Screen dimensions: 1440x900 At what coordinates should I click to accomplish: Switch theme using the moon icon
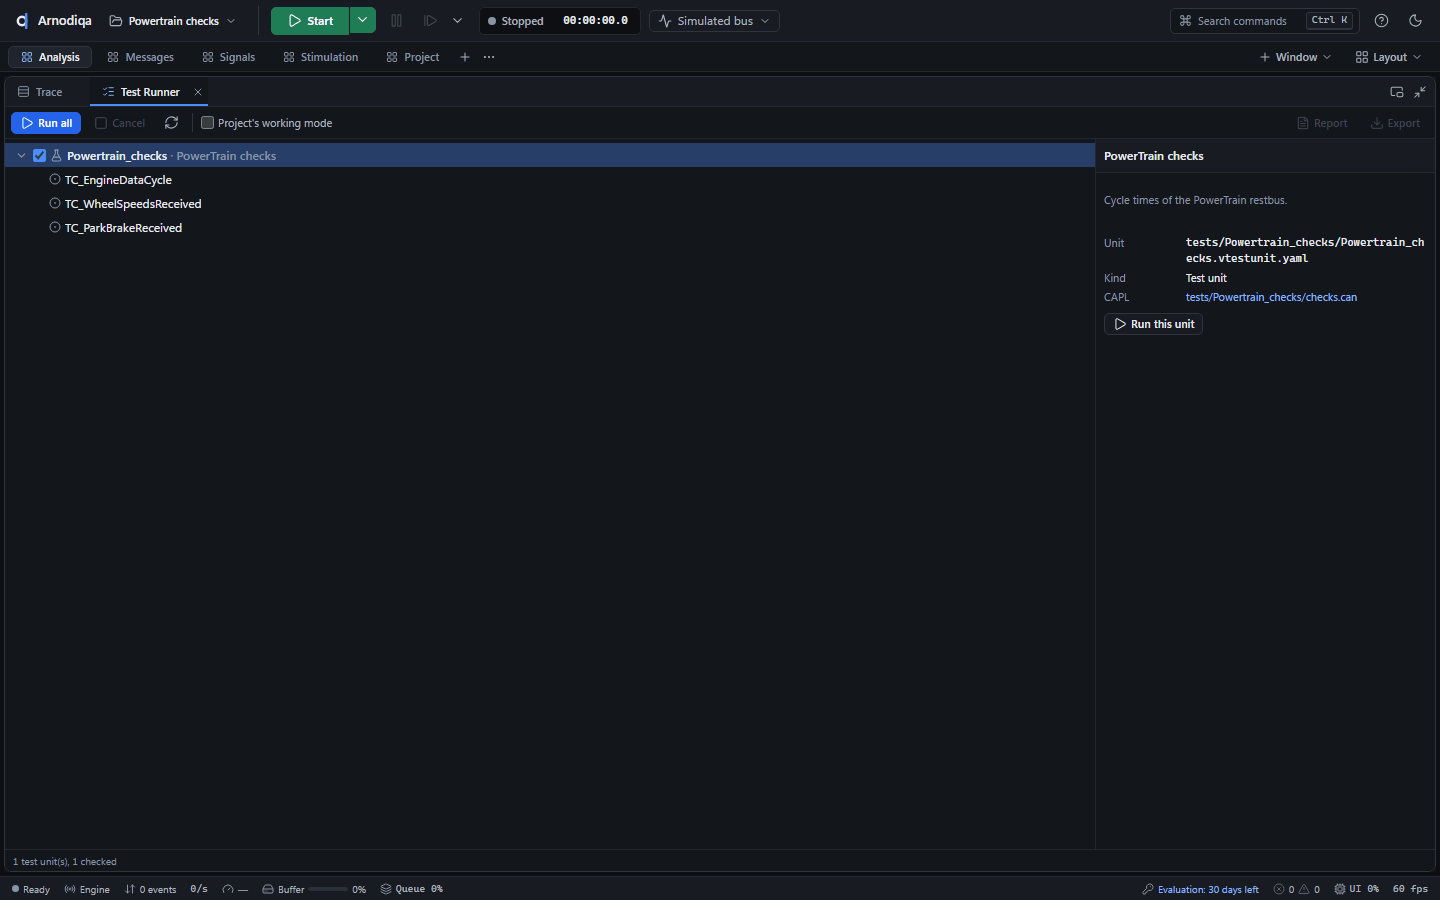point(1415,21)
